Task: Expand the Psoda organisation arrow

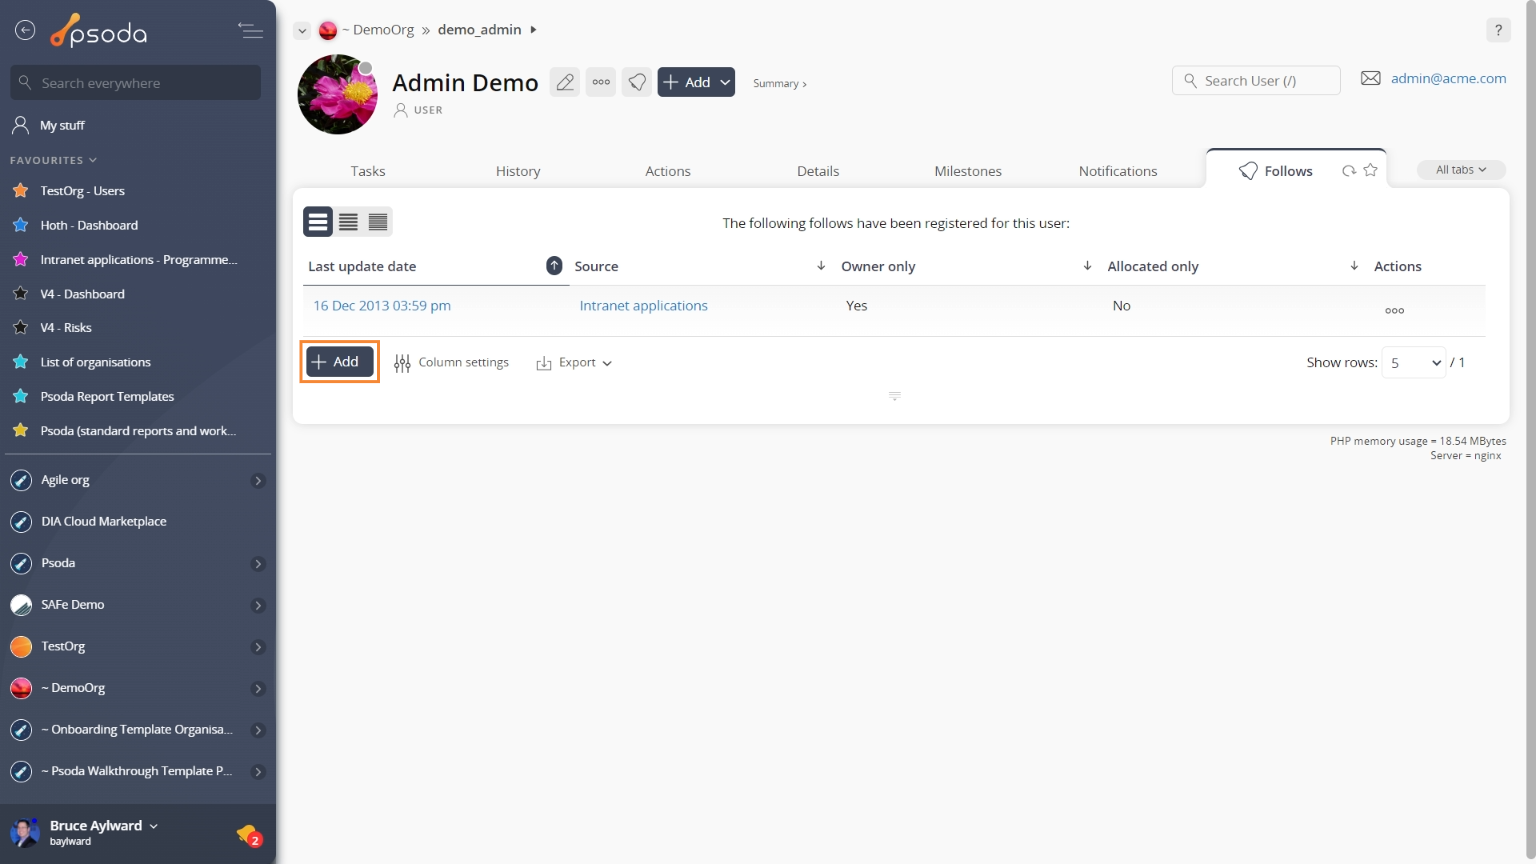Action: (x=258, y=564)
